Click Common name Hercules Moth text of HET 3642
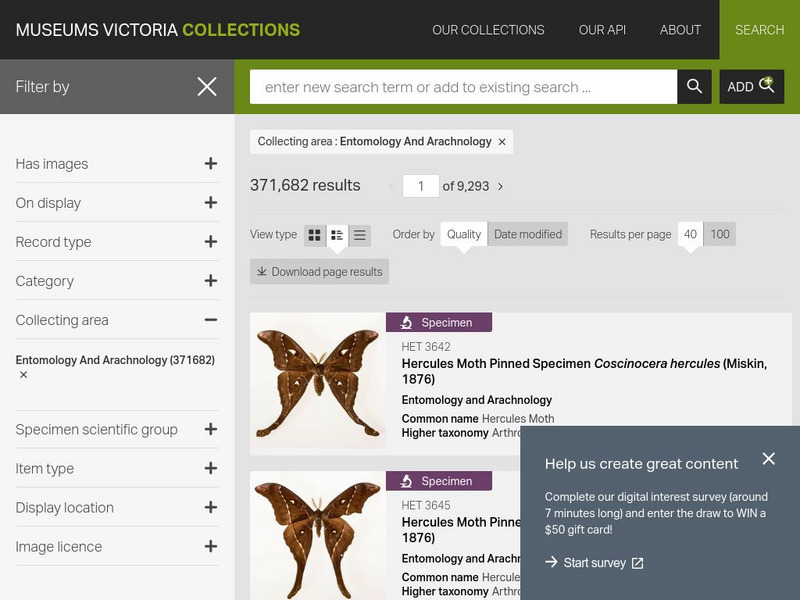Screen dimensions: 800x600 [478, 419]
